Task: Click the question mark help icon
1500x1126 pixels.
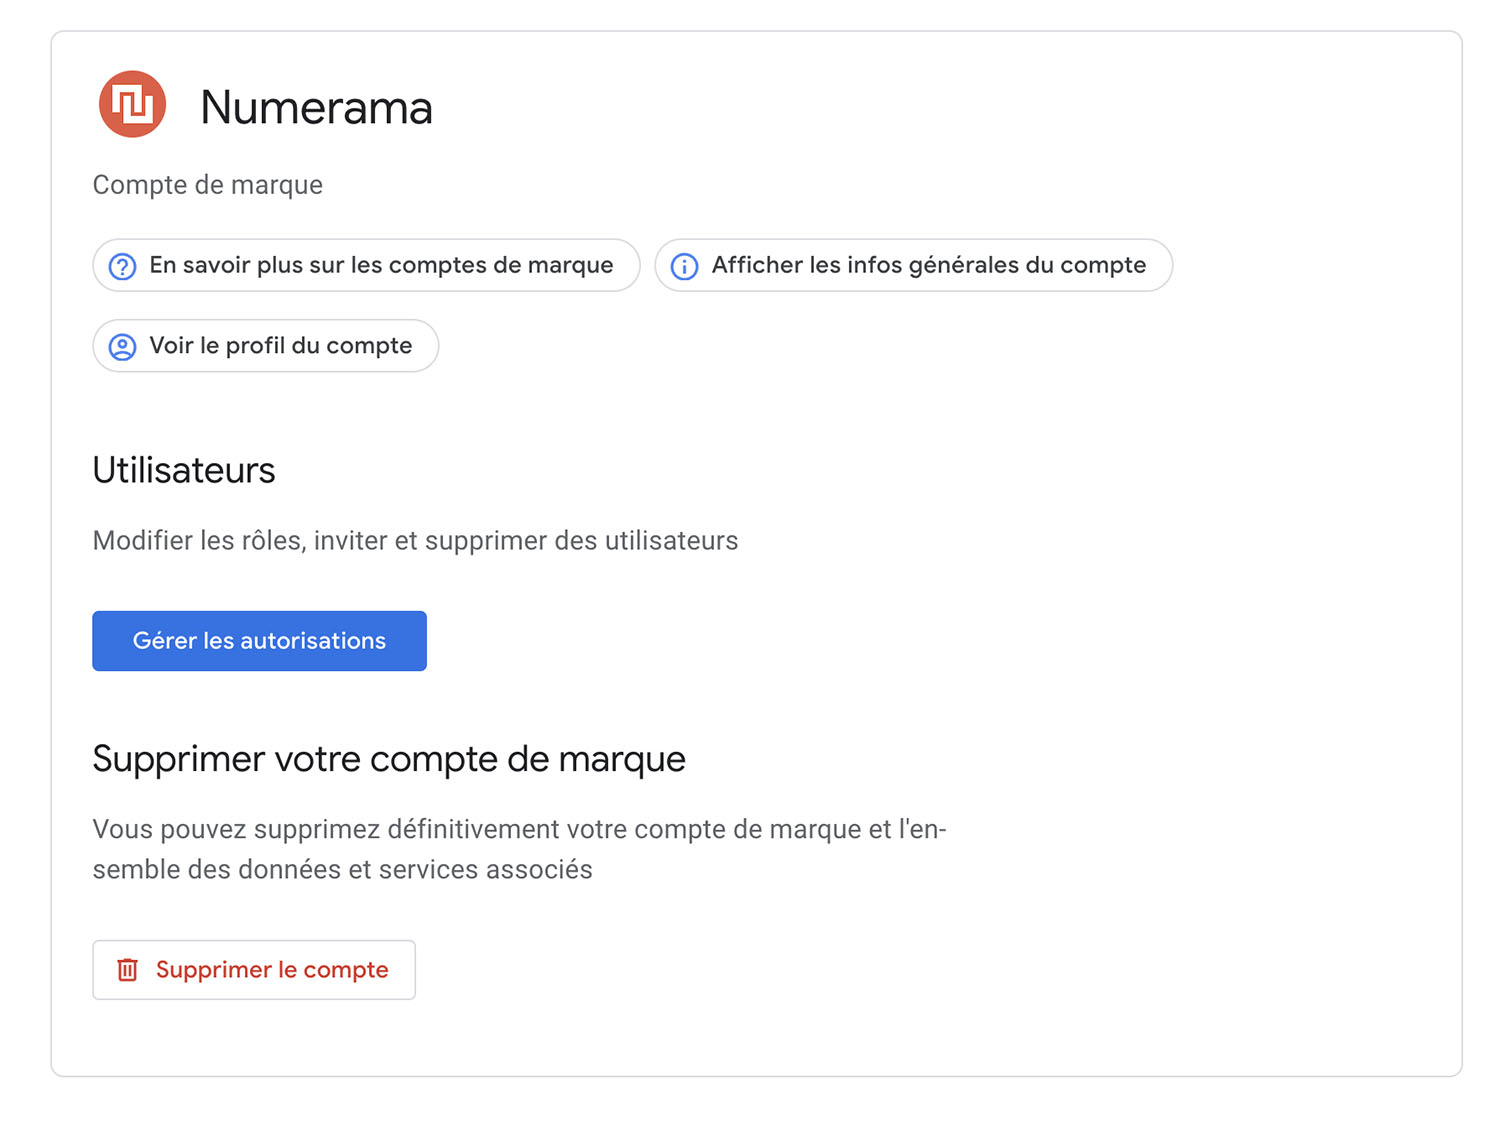Action: click(122, 266)
